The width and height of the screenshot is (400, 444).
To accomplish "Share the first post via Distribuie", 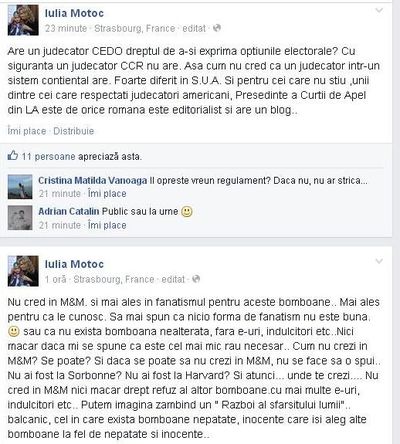I will [74, 131].
